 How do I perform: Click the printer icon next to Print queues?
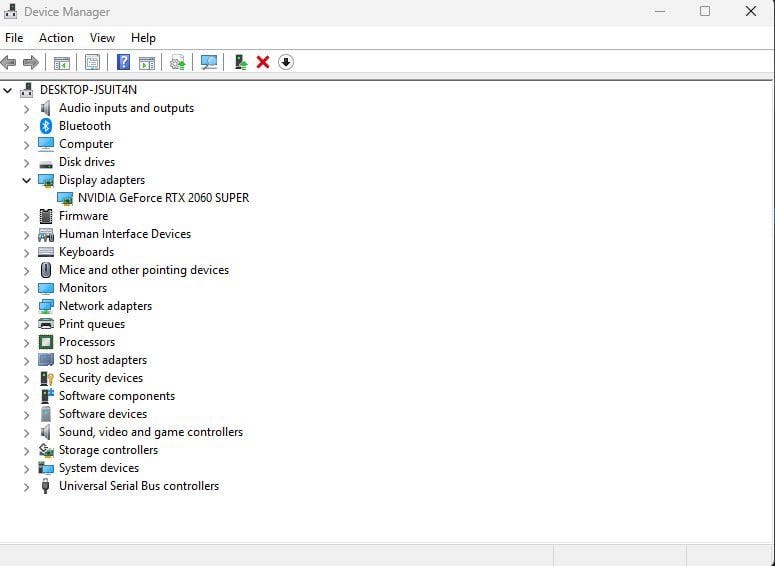[46, 324]
